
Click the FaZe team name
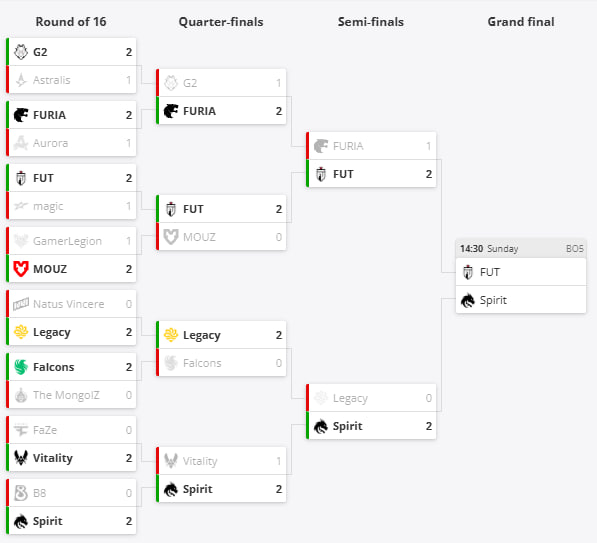coord(45,430)
